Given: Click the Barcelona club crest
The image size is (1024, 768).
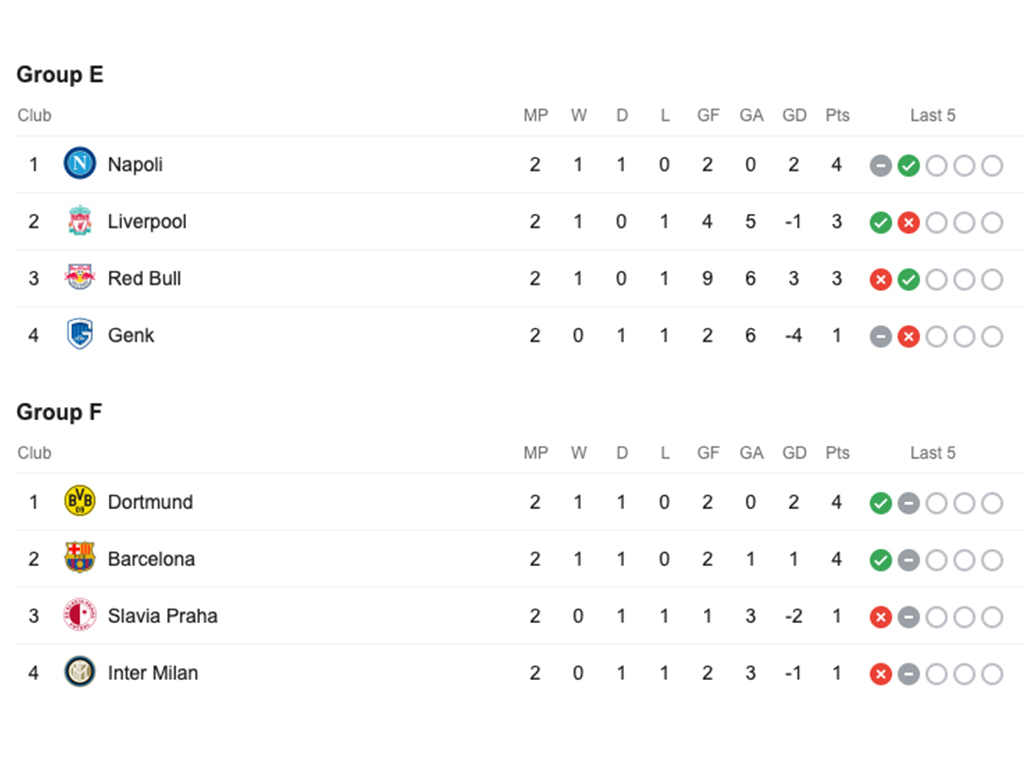Looking at the screenshot, I should 80,558.
